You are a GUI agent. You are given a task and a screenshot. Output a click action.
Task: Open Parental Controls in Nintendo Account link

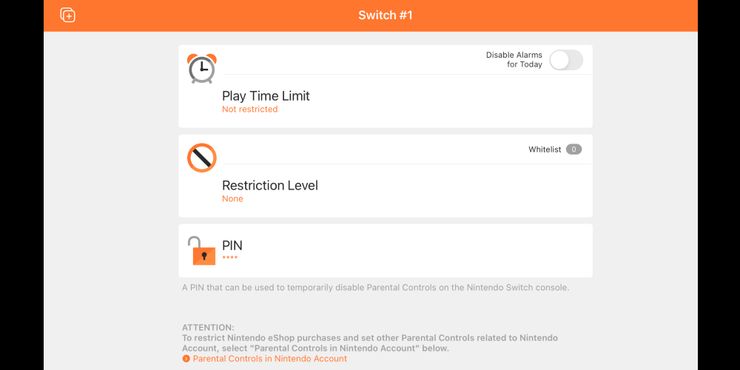point(270,359)
